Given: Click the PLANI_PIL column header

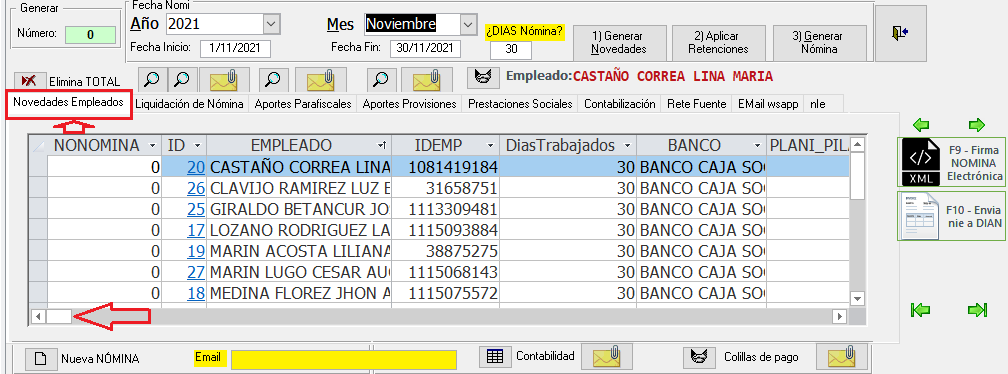Looking at the screenshot, I should click(808, 145).
